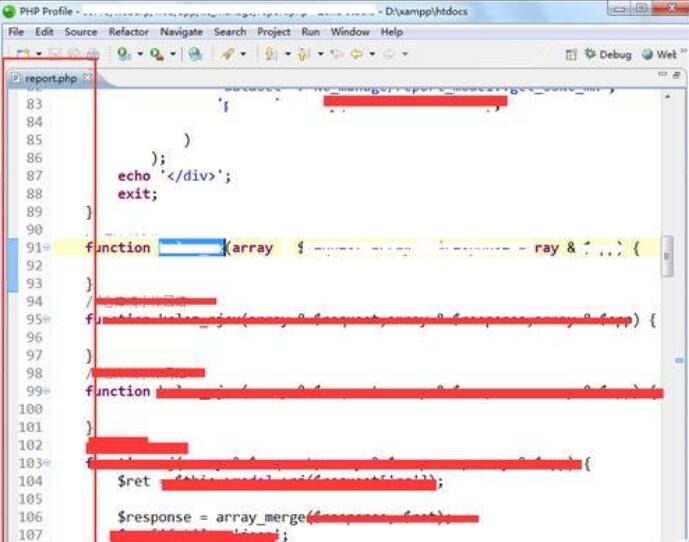The image size is (689, 542).
Task: Click the Back navigation arrow icon
Action: coord(355,54)
